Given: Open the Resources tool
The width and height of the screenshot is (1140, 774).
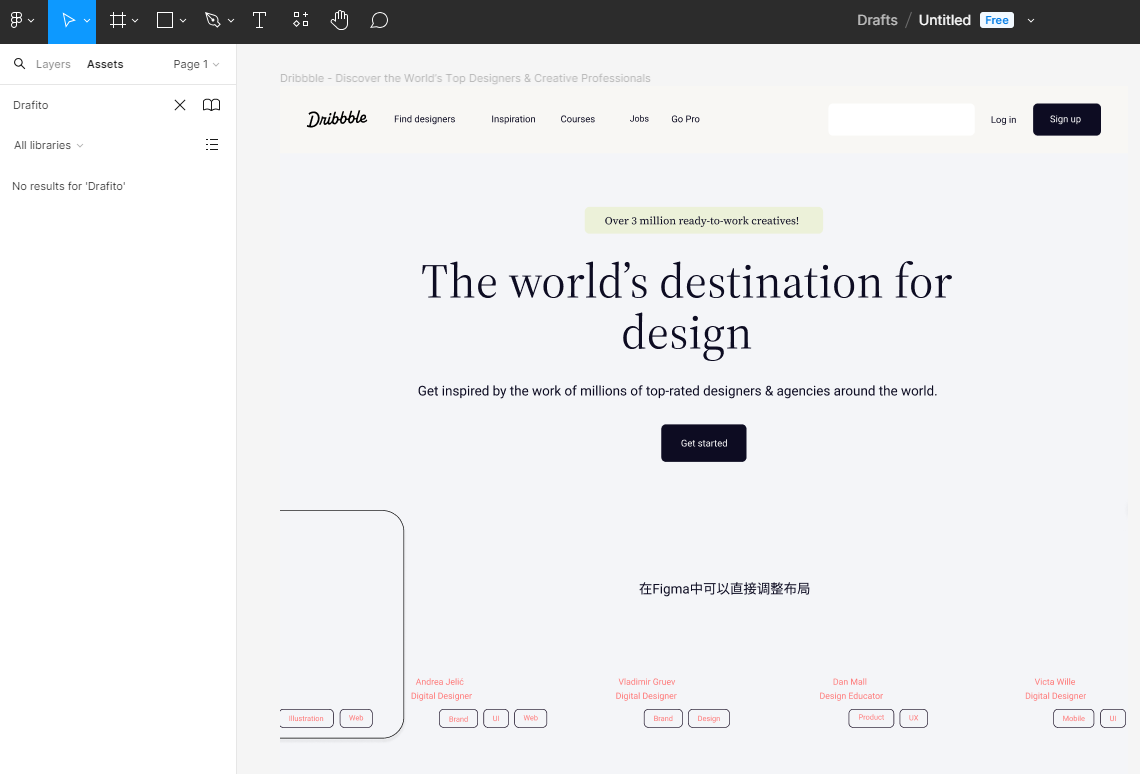Looking at the screenshot, I should (x=300, y=20).
